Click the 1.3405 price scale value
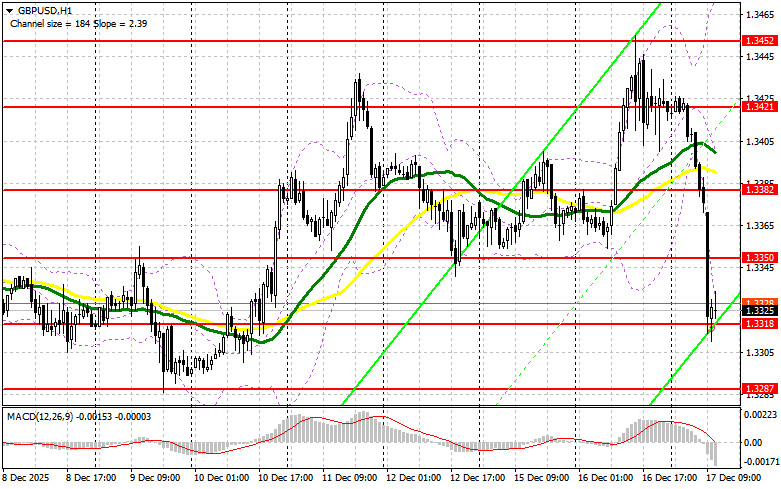 point(760,142)
